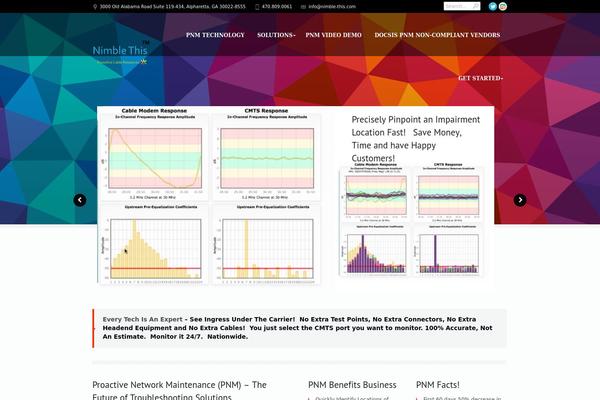Expand the Get Started dropdown

pyautogui.click(x=480, y=78)
